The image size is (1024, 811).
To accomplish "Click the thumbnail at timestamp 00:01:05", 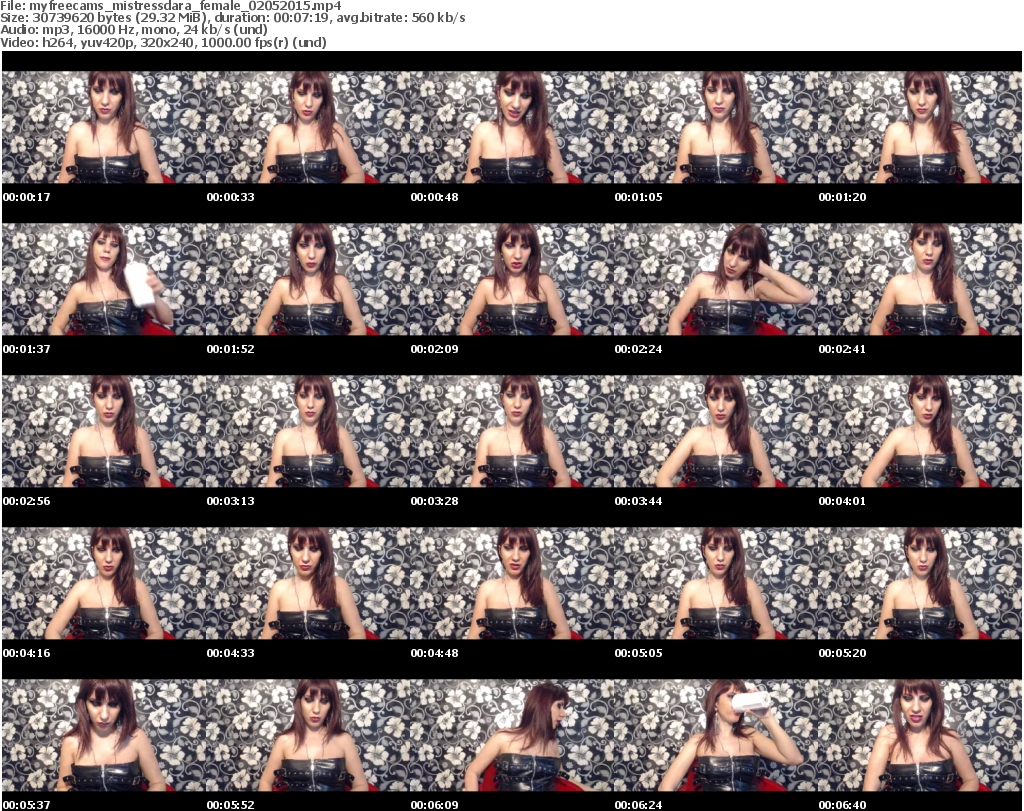I will click(716, 127).
